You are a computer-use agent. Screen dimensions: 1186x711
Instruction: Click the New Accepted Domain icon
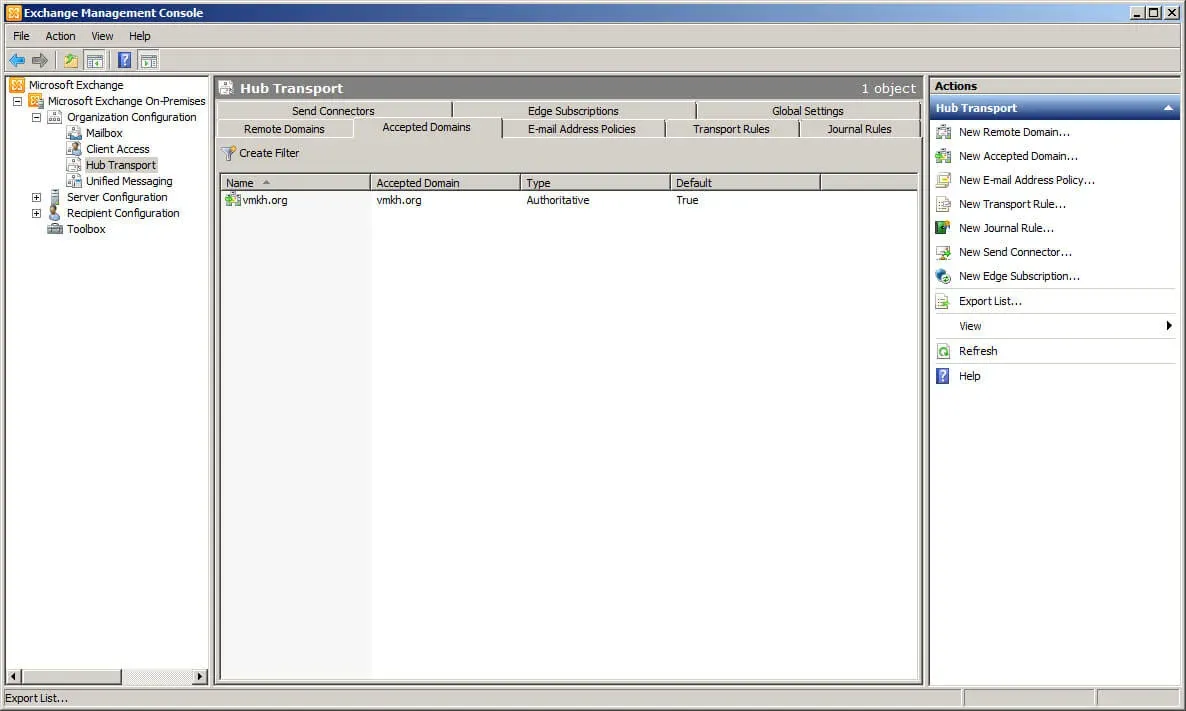click(943, 157)
